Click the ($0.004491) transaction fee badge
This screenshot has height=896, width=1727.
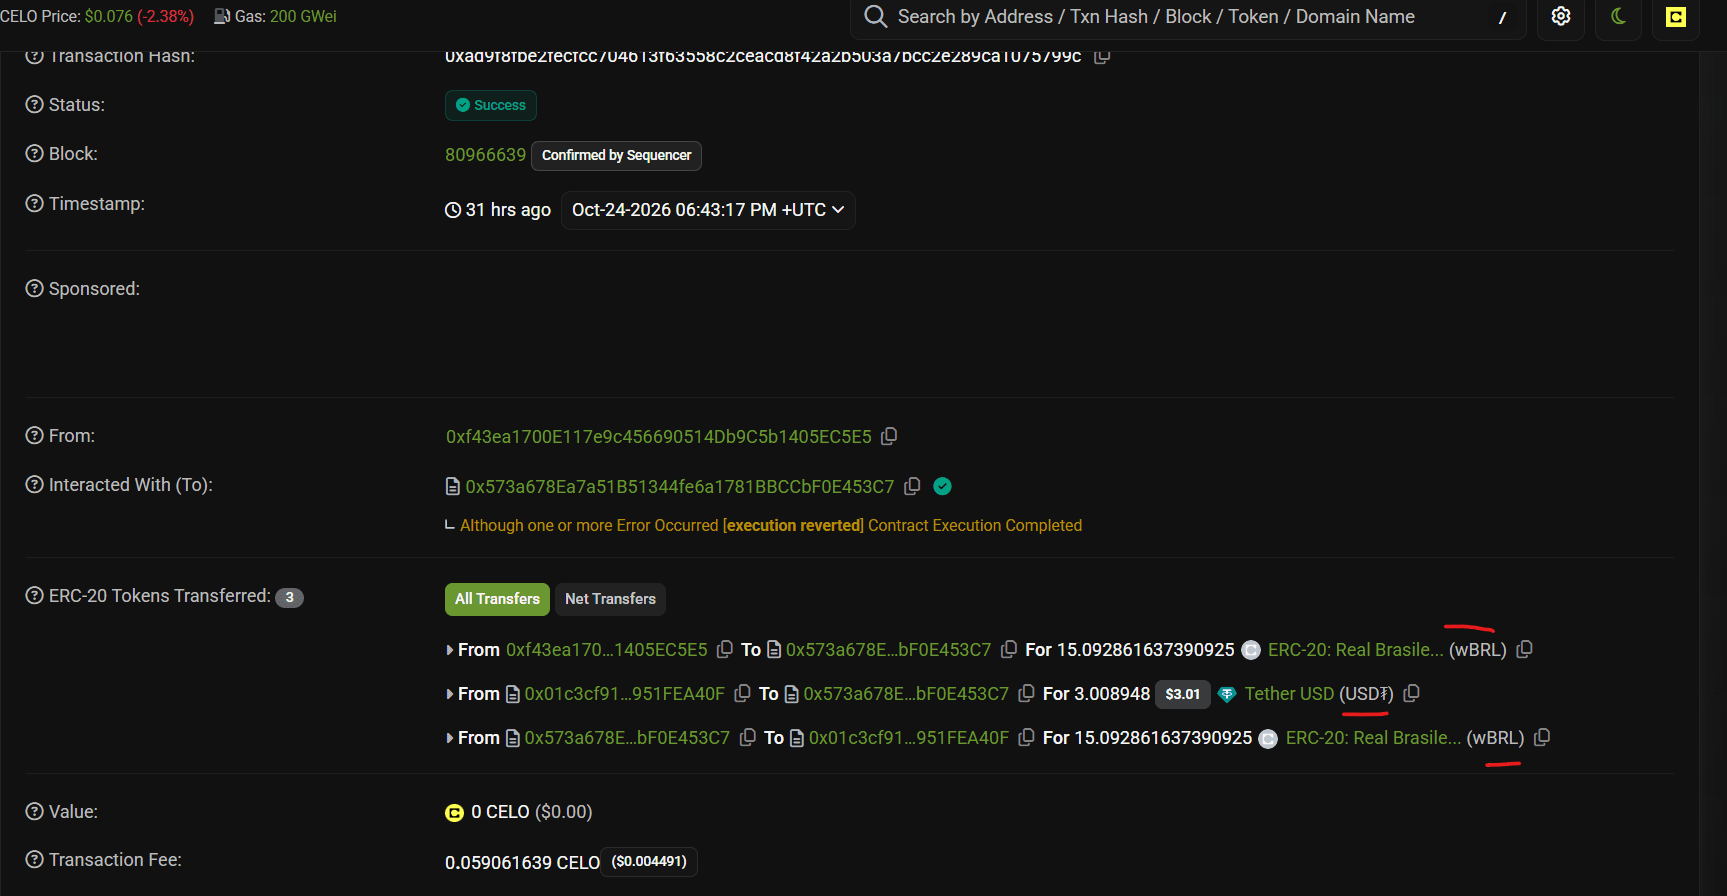(x=649, y=861)
